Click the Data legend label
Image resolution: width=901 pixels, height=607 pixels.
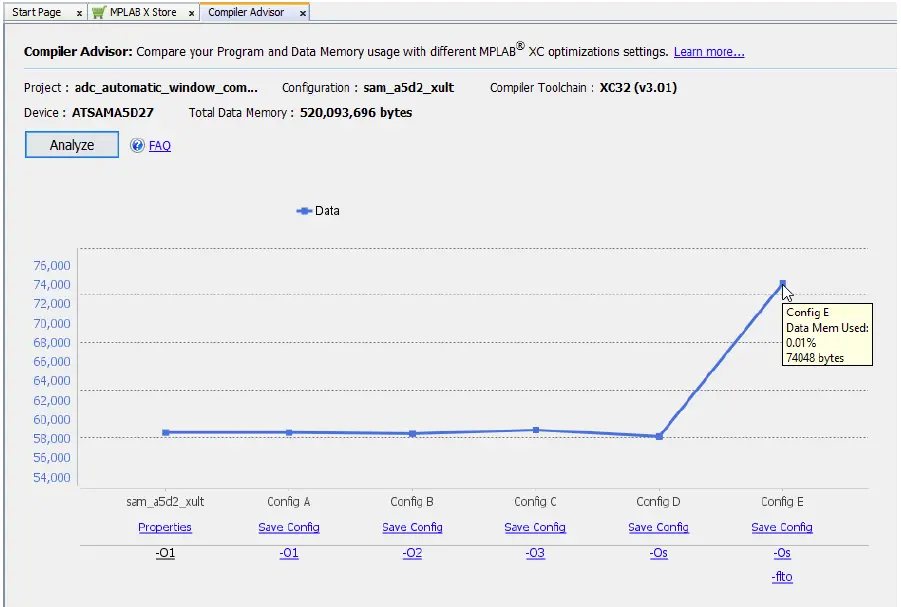327,211
